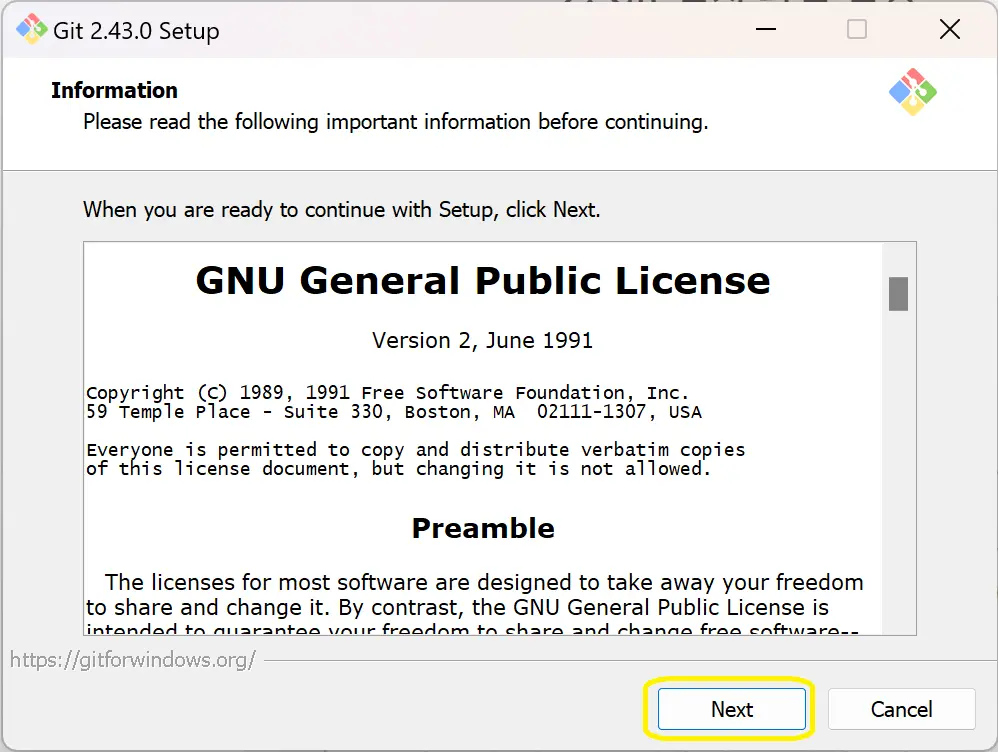Image resolution: width=998 pixels, height=752 pixels.
Task: Click 'Everyone is permitted to copy' line
Action: pos(416,450)
